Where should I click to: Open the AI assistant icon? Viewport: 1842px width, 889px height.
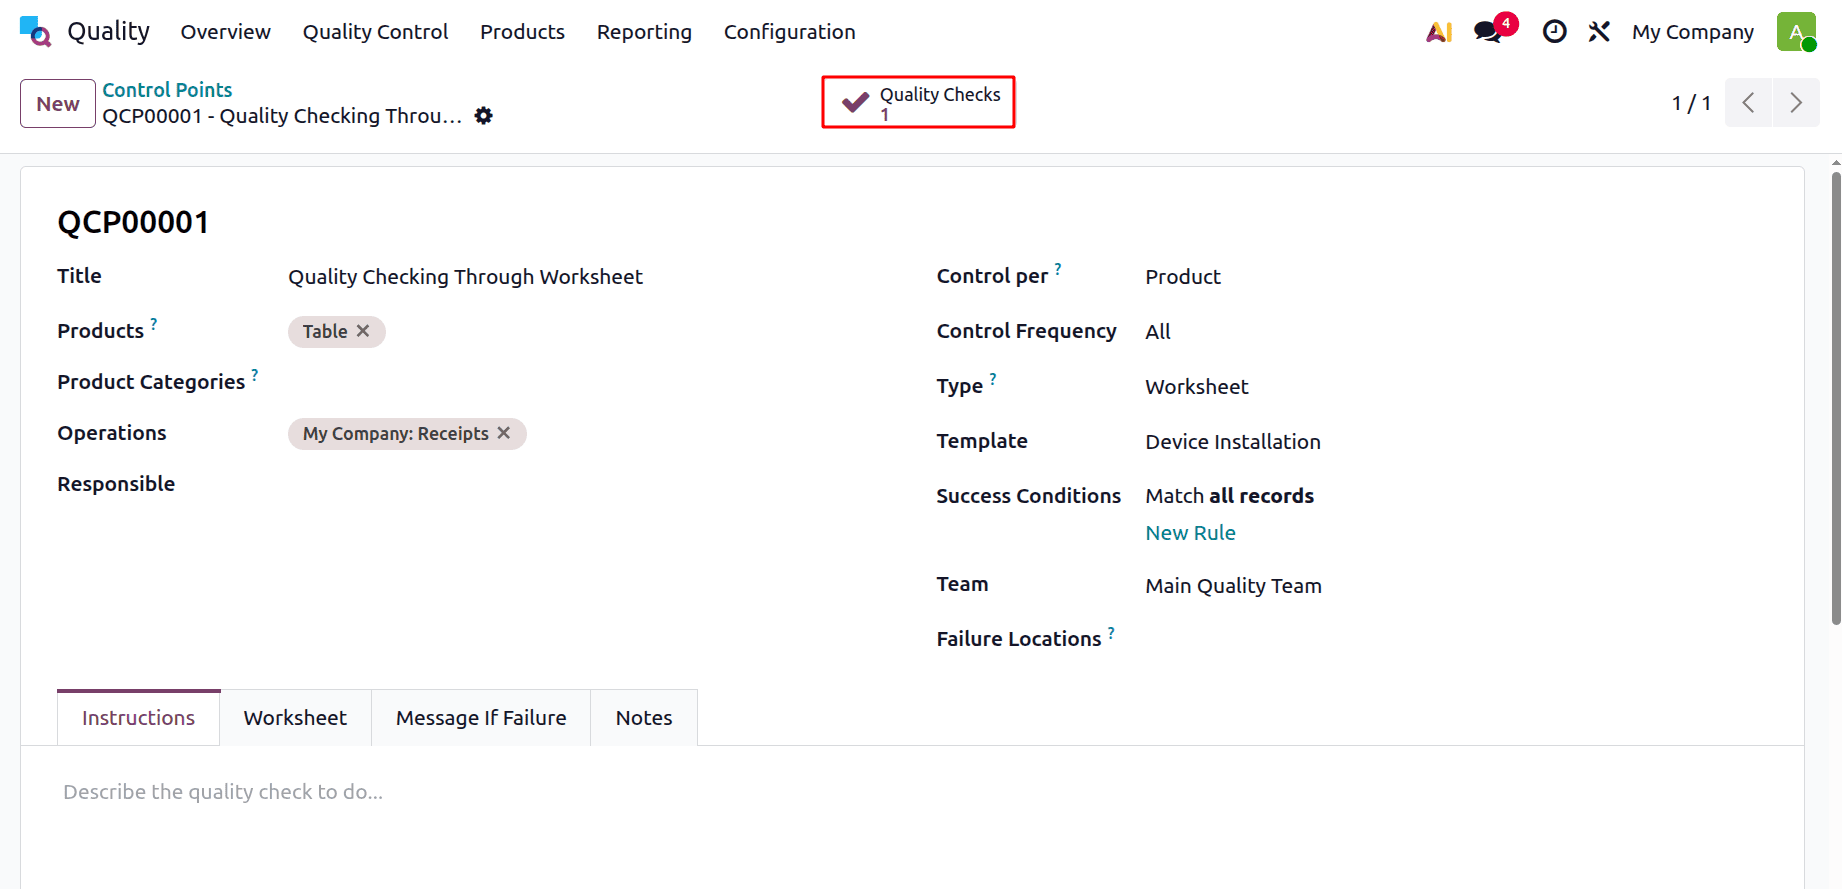pyautogui.click(x=1439, y=32)
